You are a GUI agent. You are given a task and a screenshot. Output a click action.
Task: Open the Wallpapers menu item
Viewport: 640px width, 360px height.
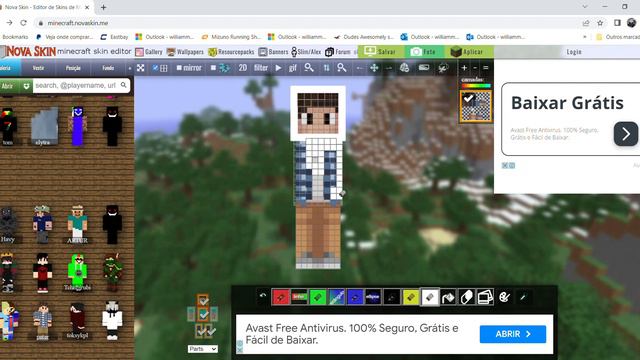pyautogui.click(x=185, y=52)
